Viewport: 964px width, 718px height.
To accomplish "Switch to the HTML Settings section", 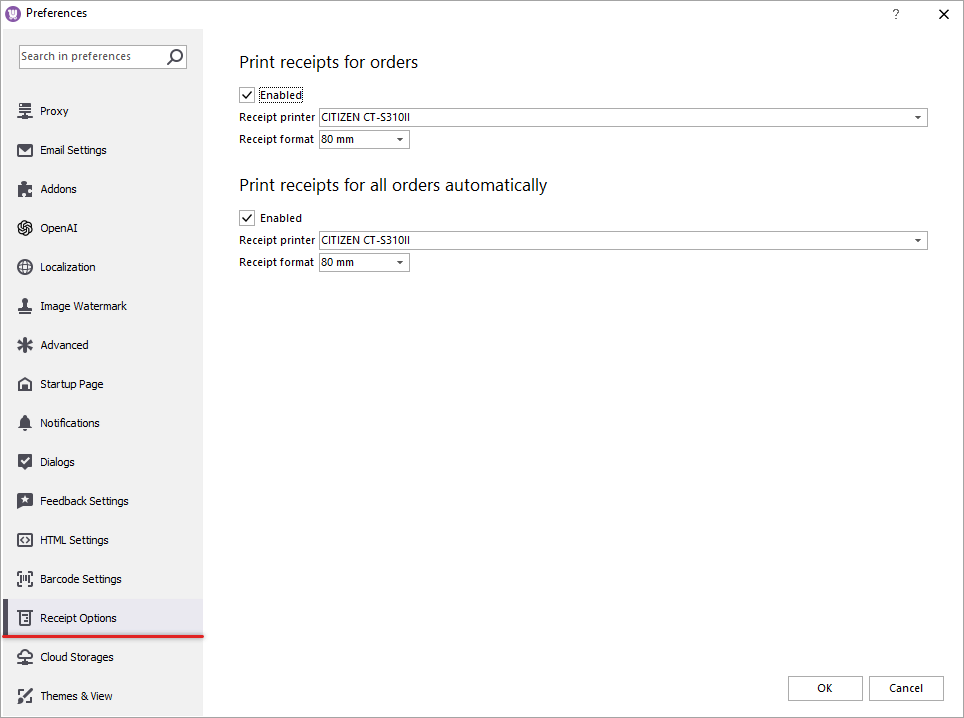I will coord(74,540).
